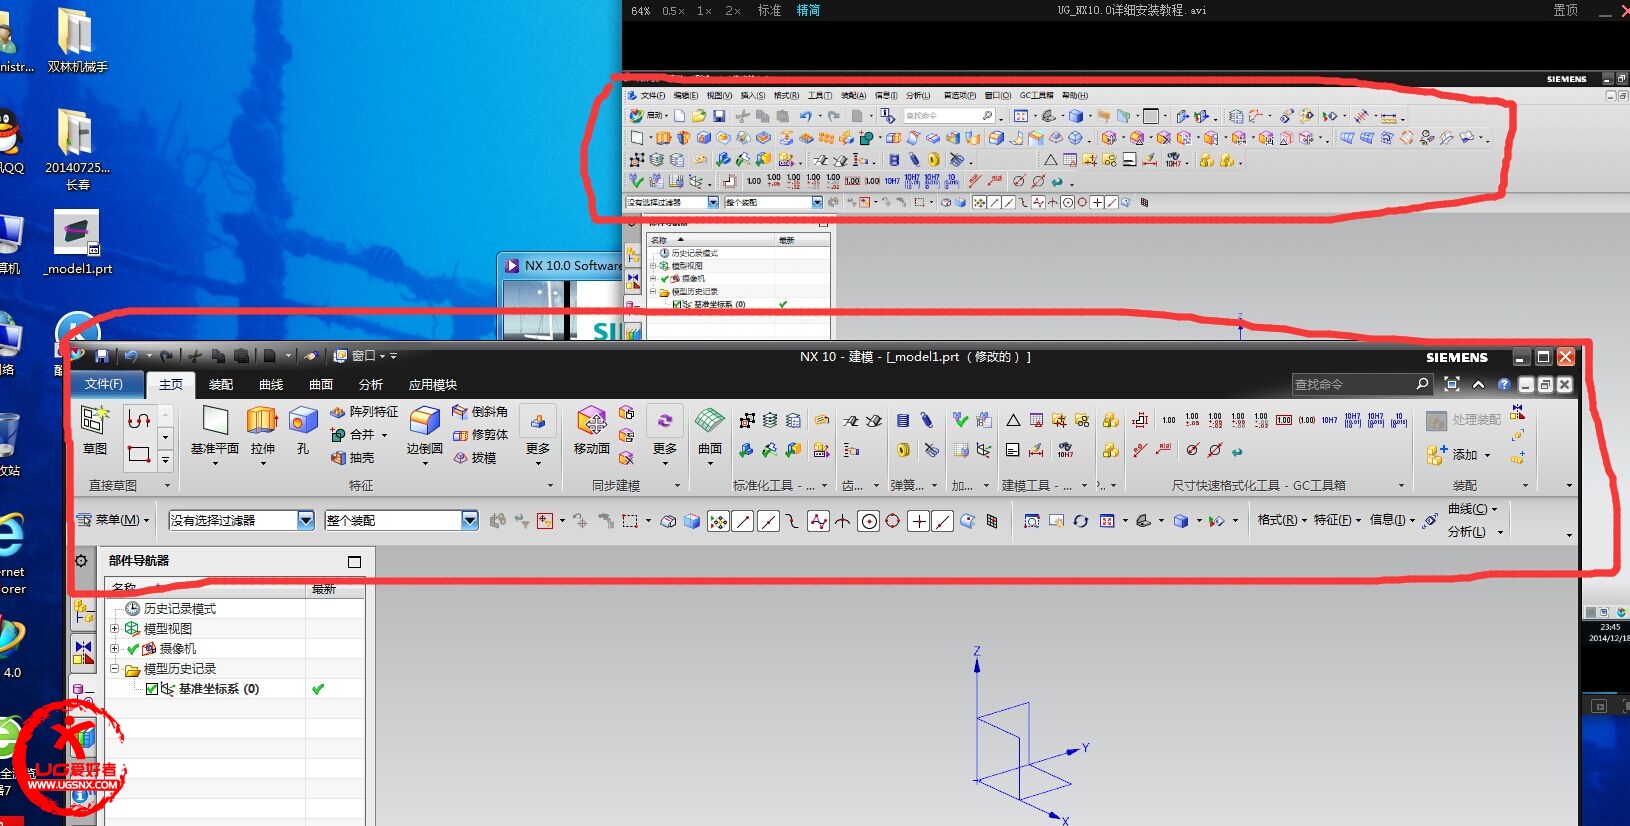Image resolution: width=1630 pixels, height=826 pixels.
Task: Toggle Existing Point snap plus icon
Action: tap(918, 521)
